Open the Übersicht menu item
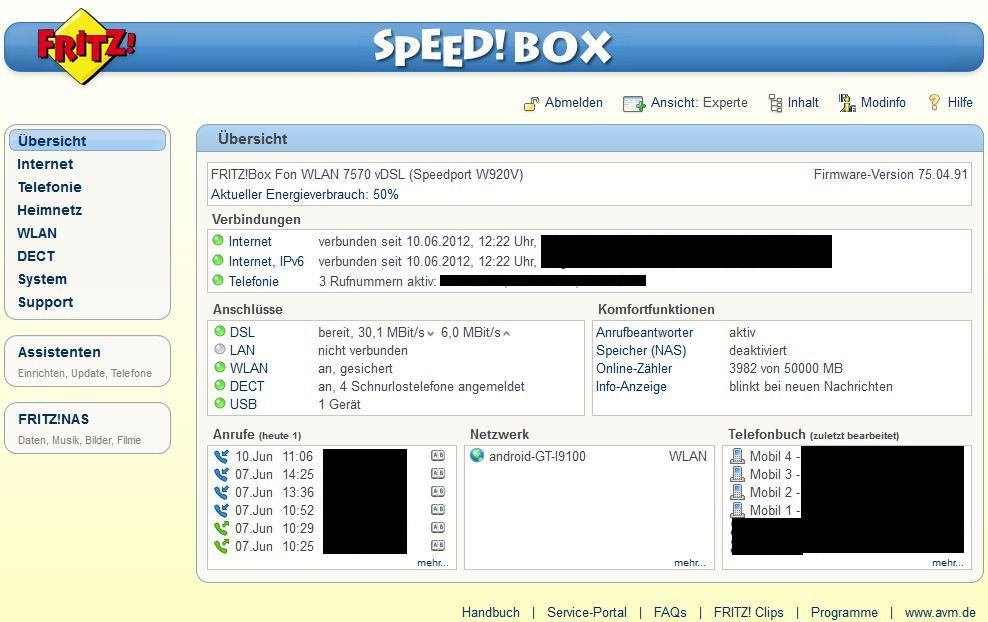 coord(88,141)
